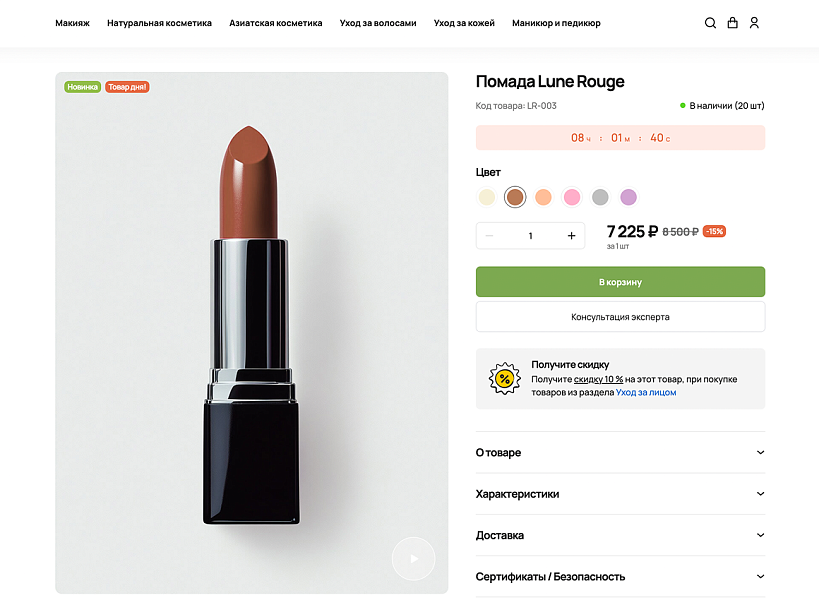This screenshot has width=819, height=600.
Task: Open the Макияж menu item
Action: click(72, 22)
